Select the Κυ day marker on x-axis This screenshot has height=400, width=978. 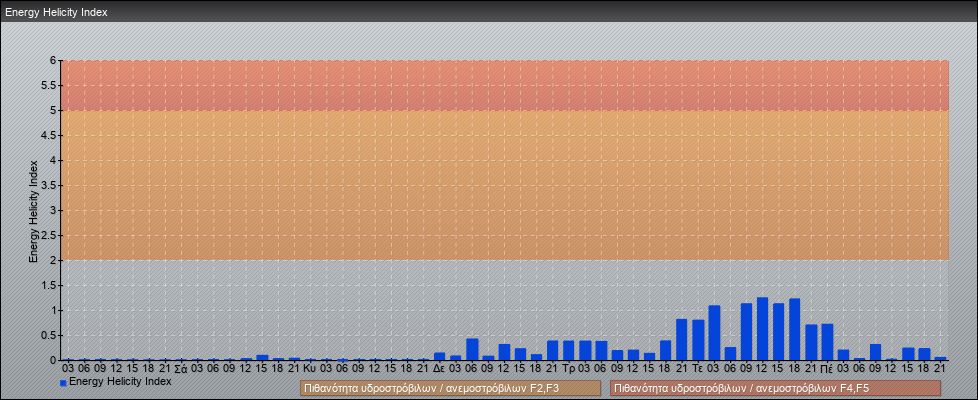(309, 368)
